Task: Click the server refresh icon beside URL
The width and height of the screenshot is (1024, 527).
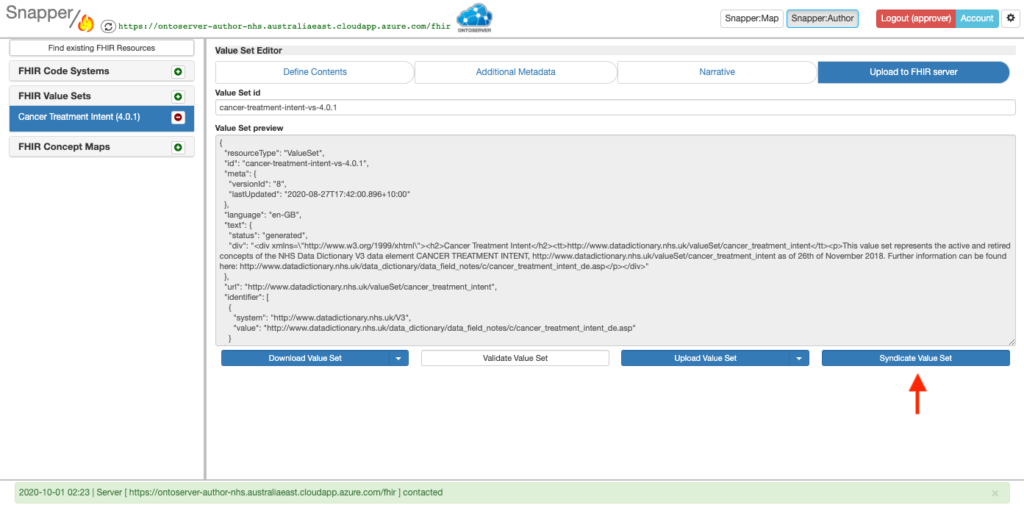Action: (108, 26)
